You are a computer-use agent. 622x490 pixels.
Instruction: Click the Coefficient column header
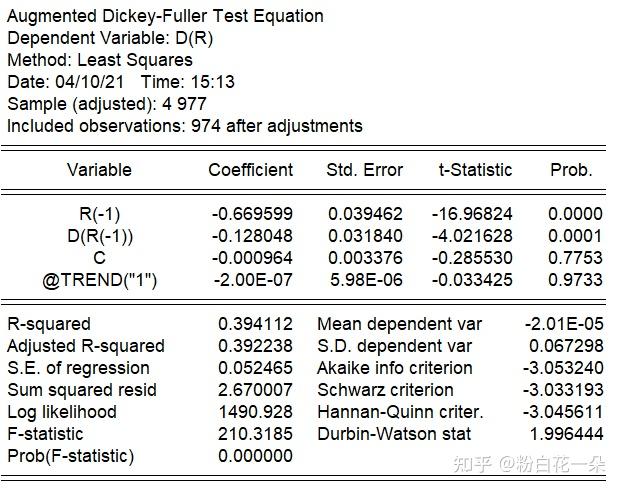click(251, 170)
